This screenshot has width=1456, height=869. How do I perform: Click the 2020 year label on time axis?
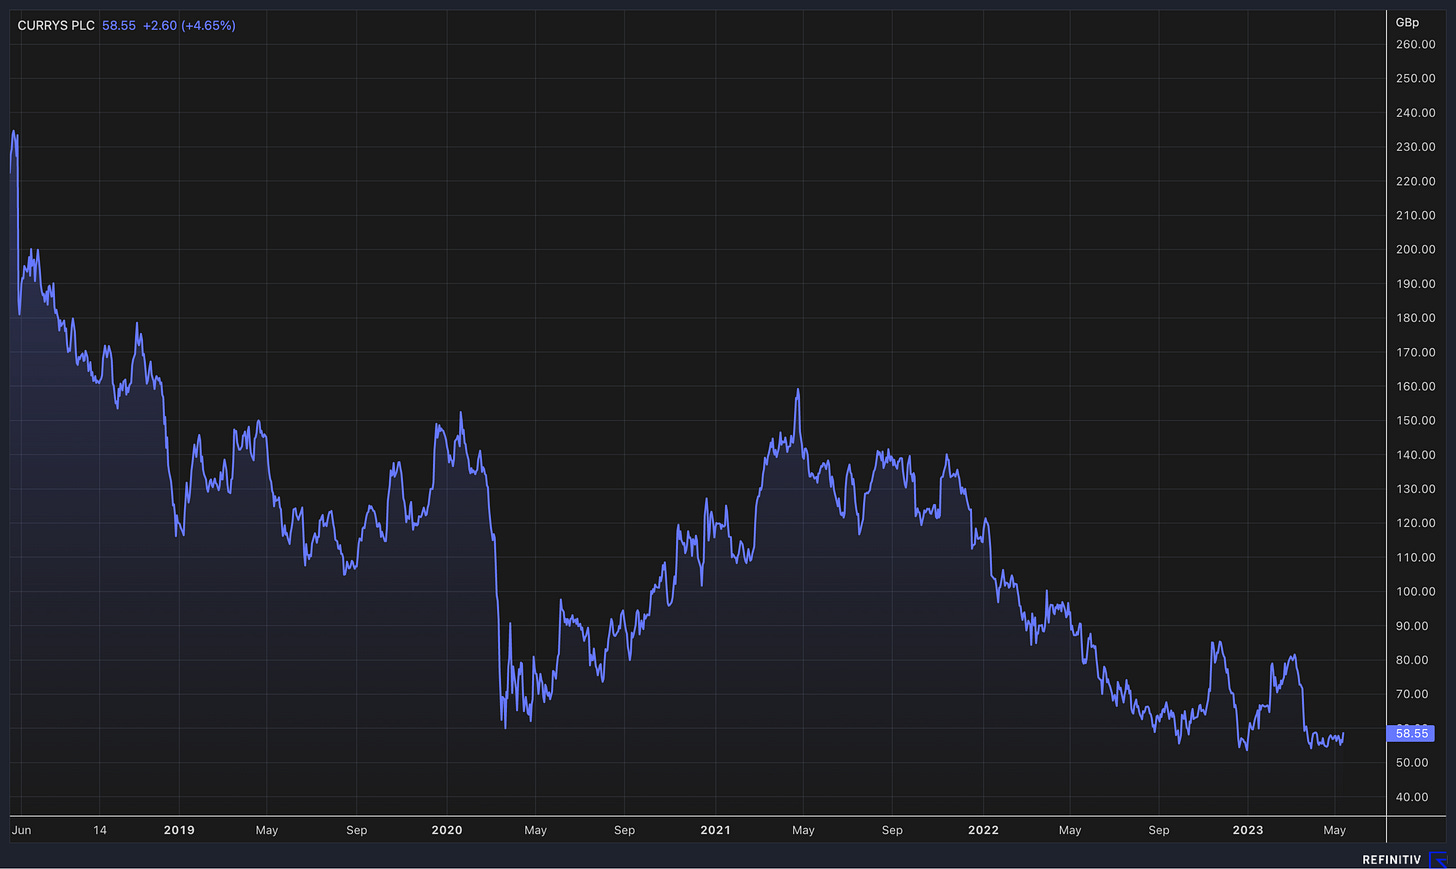pyautogui.click(x=447, y=830)
